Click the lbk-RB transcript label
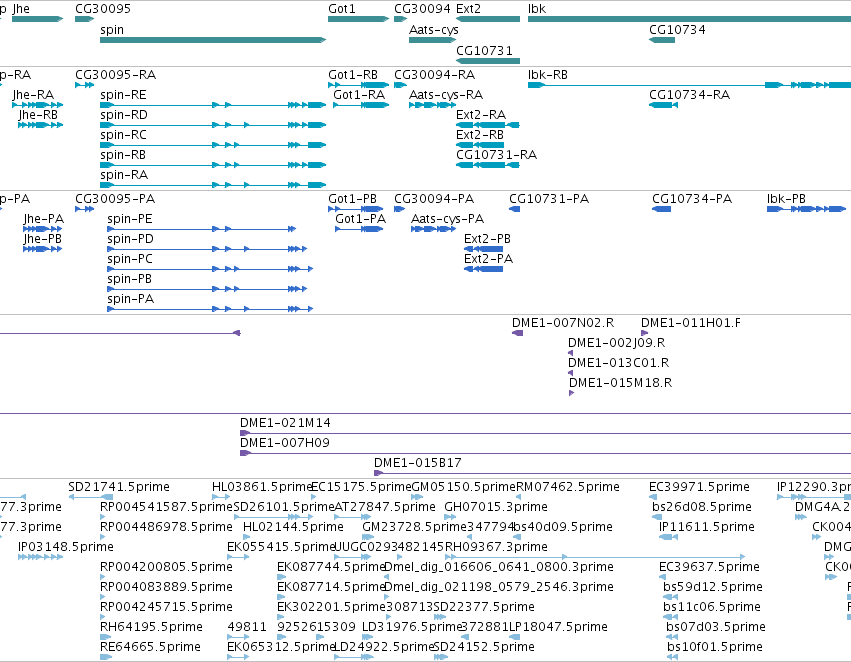The image size is (851, 662). (x=548, y=74)
